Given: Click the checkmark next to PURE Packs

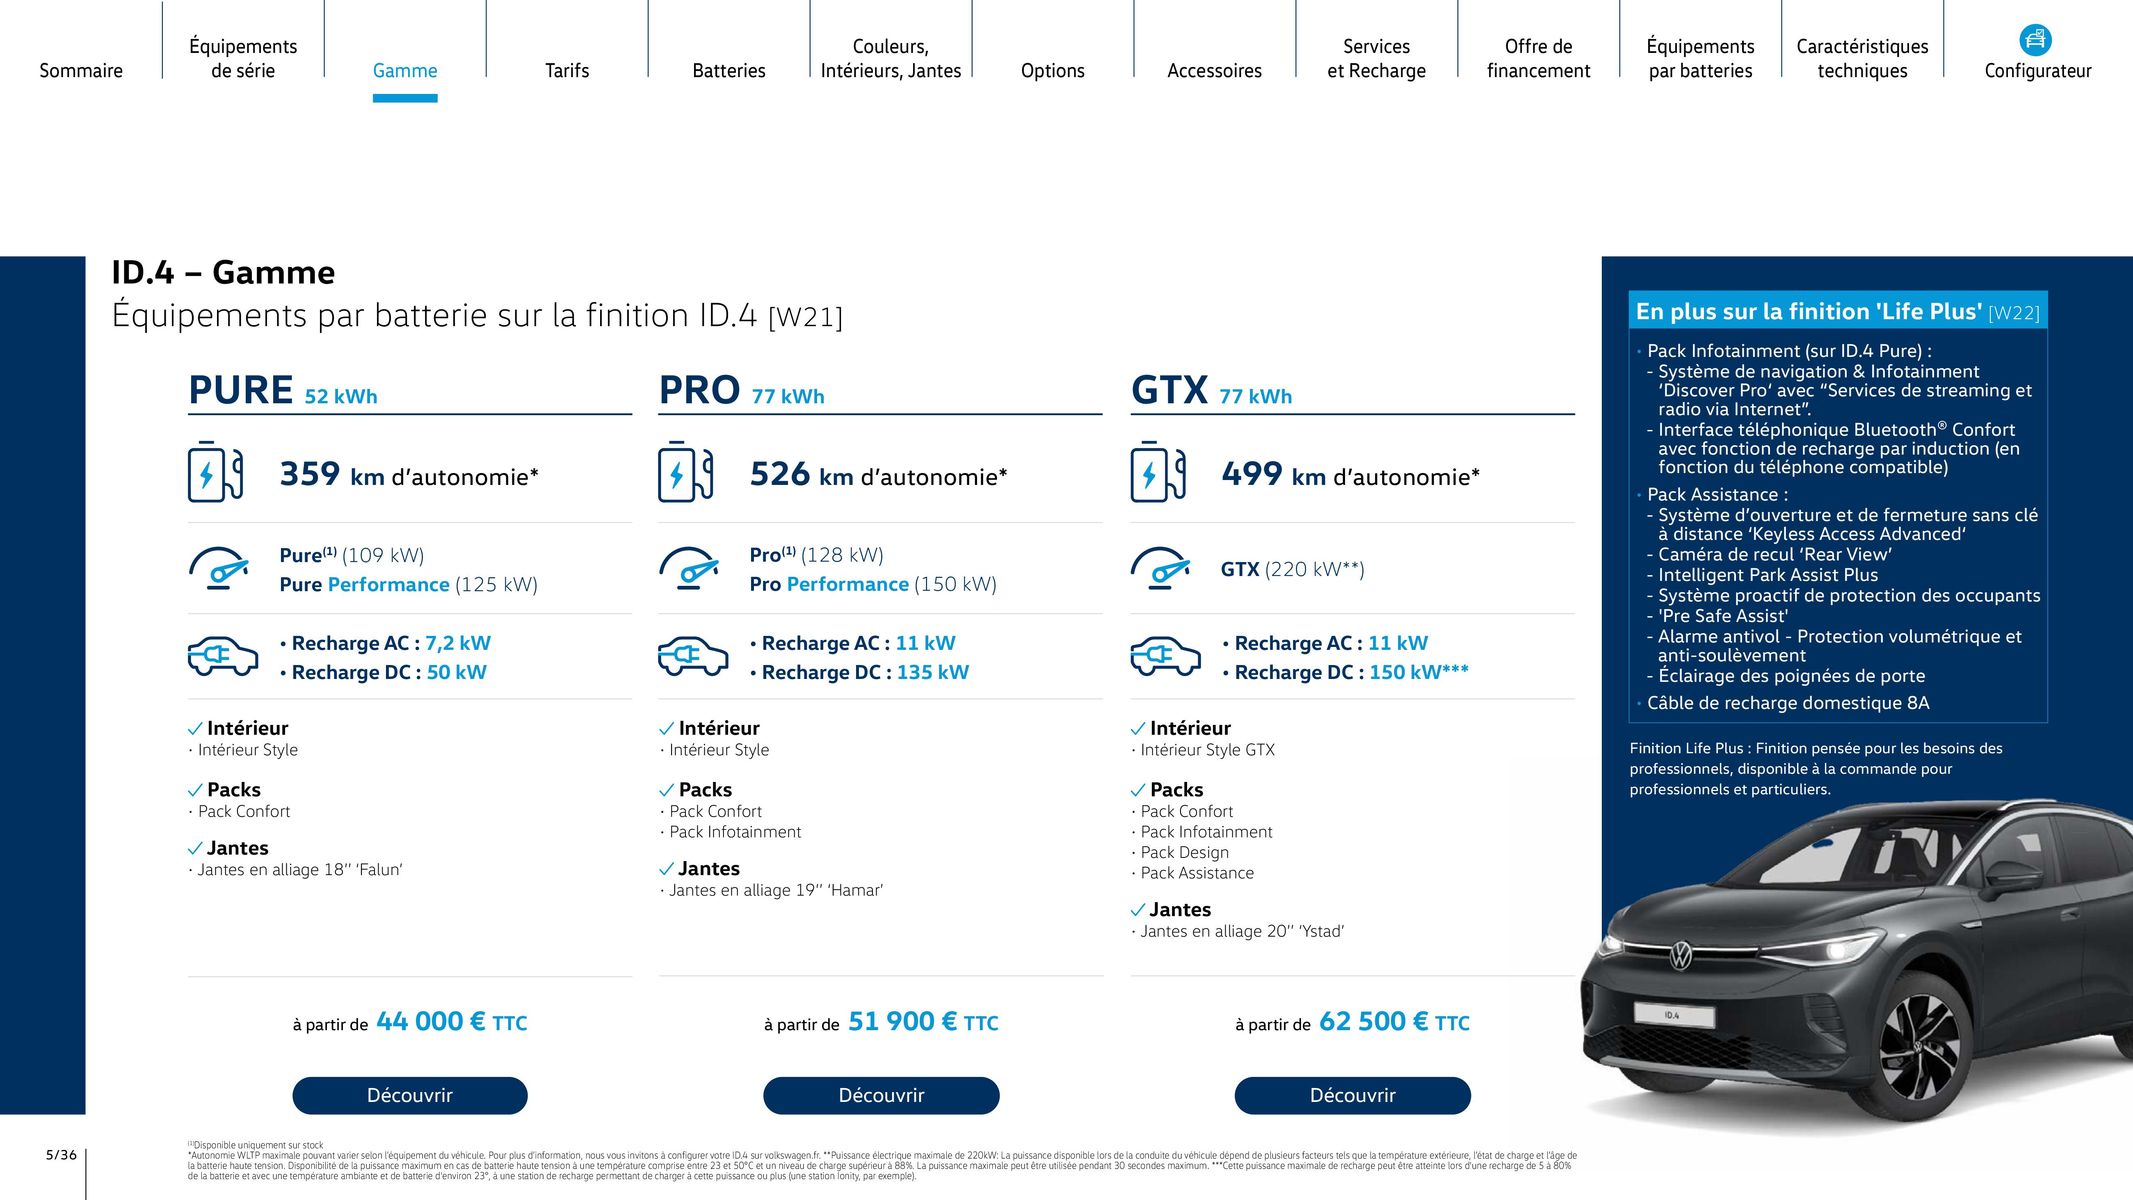Looking at the screenshot, I should [195, 790].
